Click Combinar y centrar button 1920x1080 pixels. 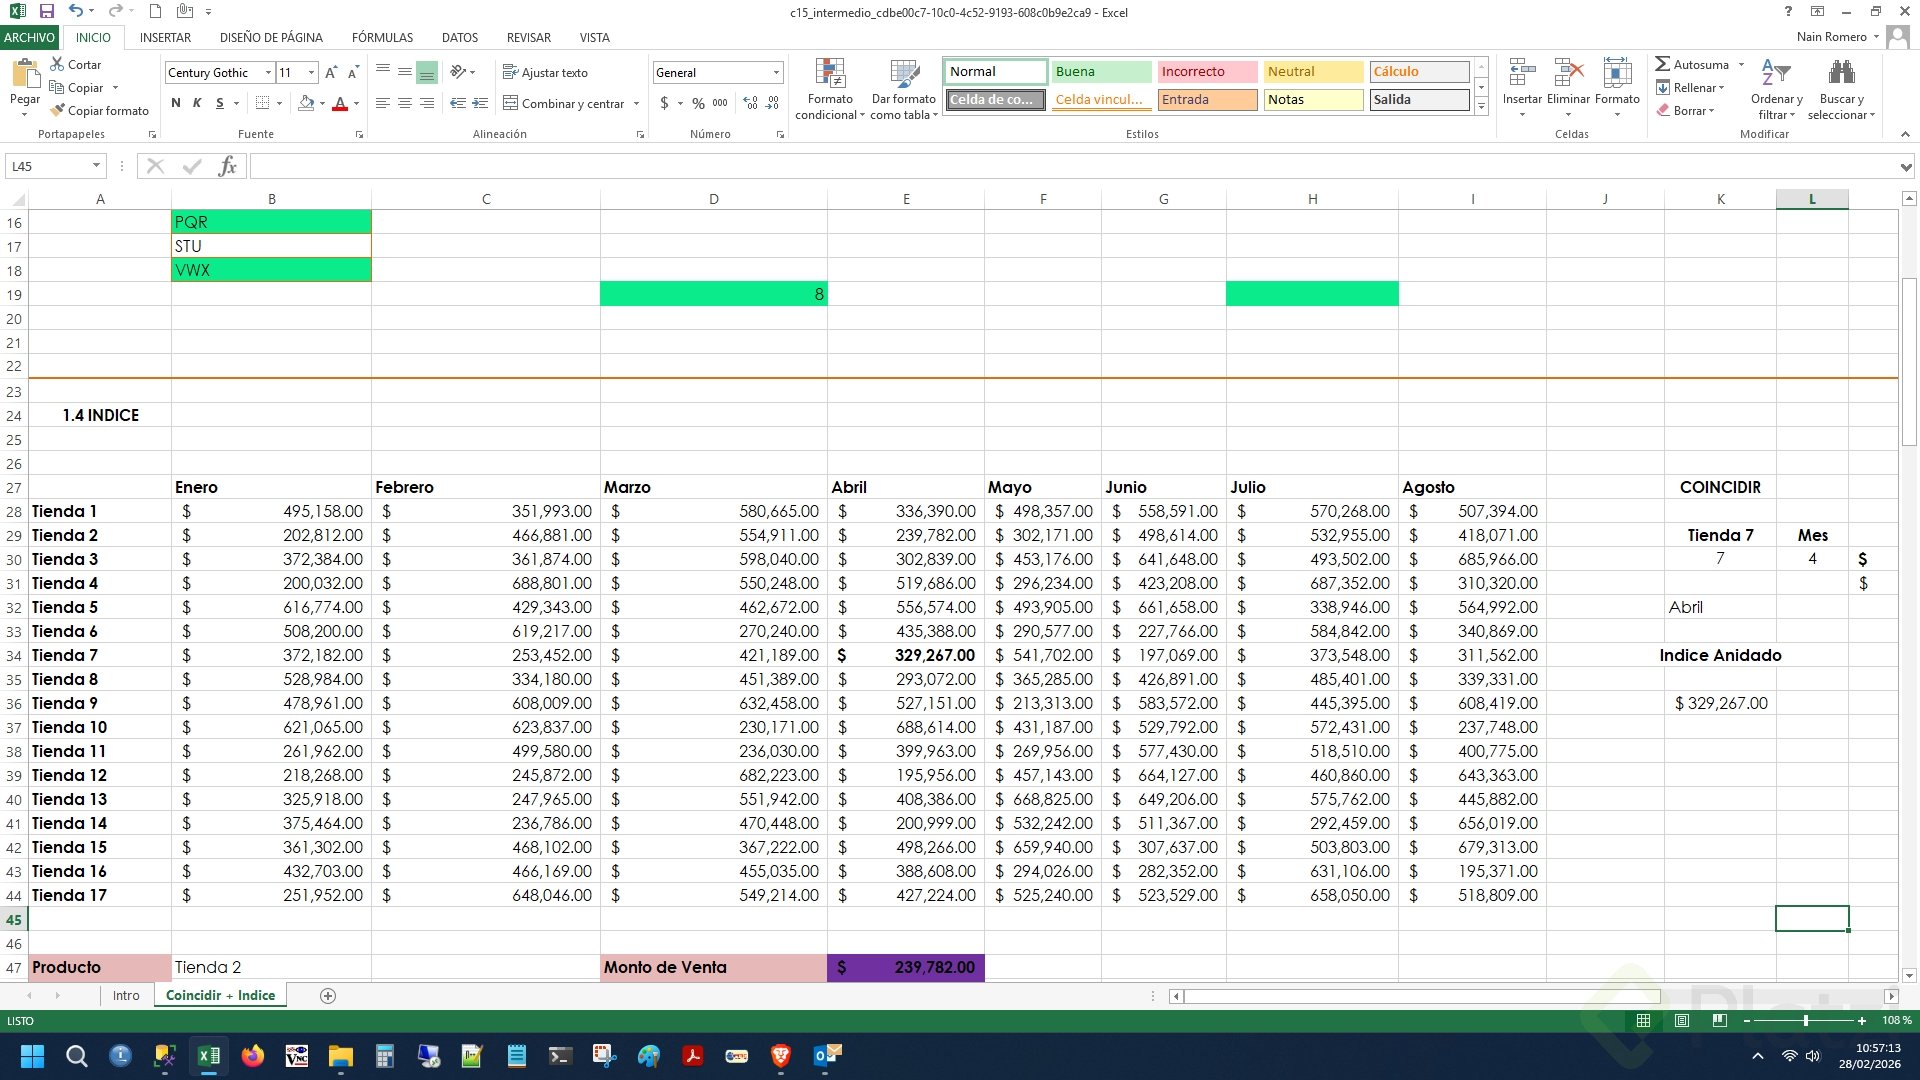(563, 103)
